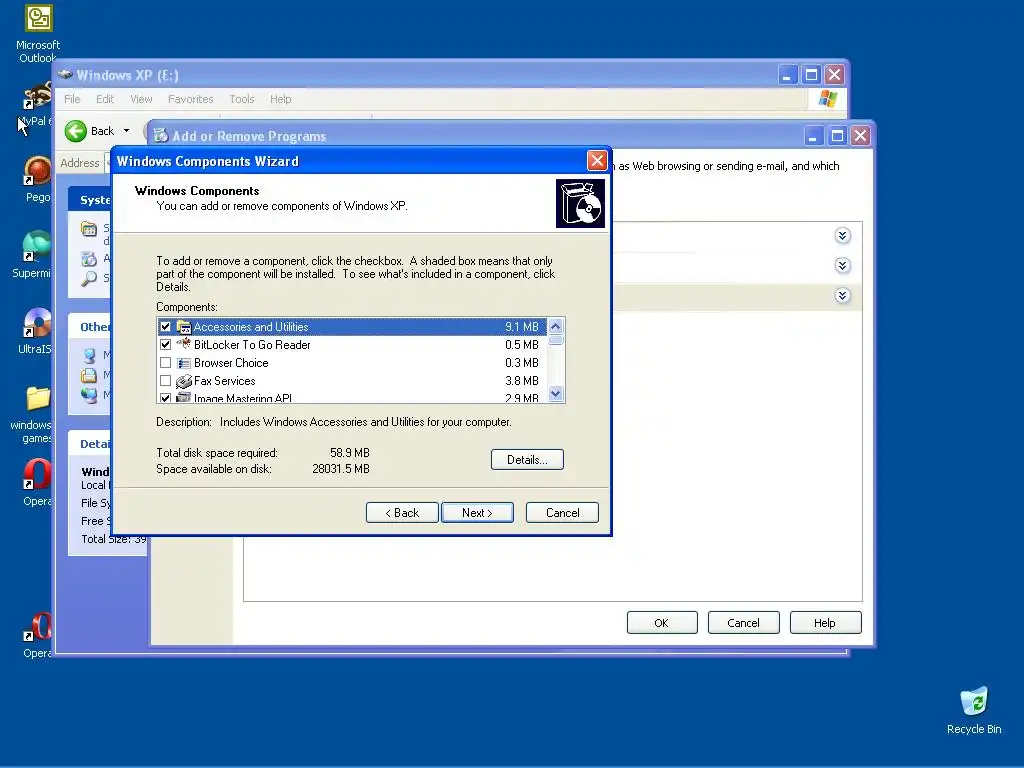Click the drive icon in Windows XP (E:) title

[65, 74]
